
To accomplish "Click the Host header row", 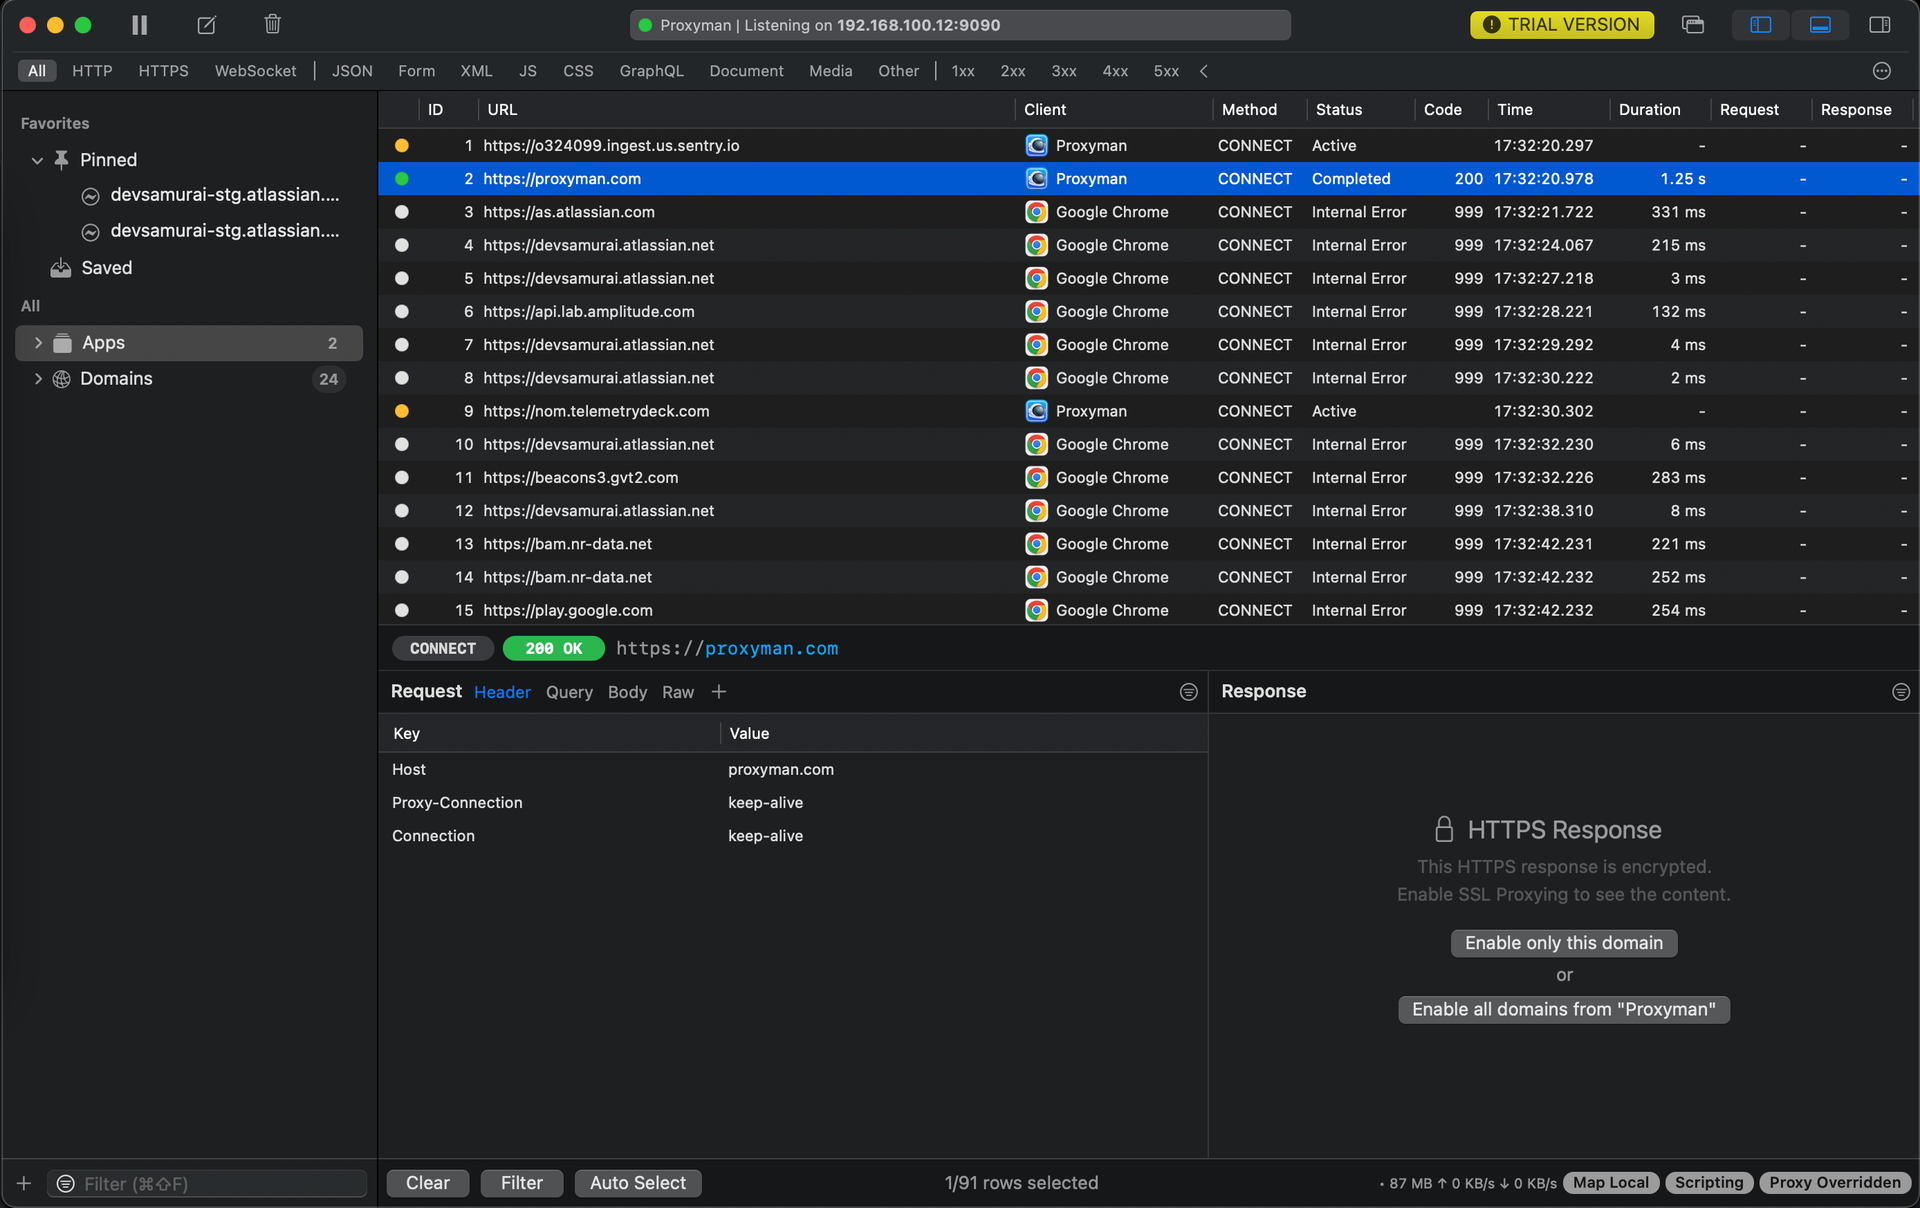I will (793, 770).
